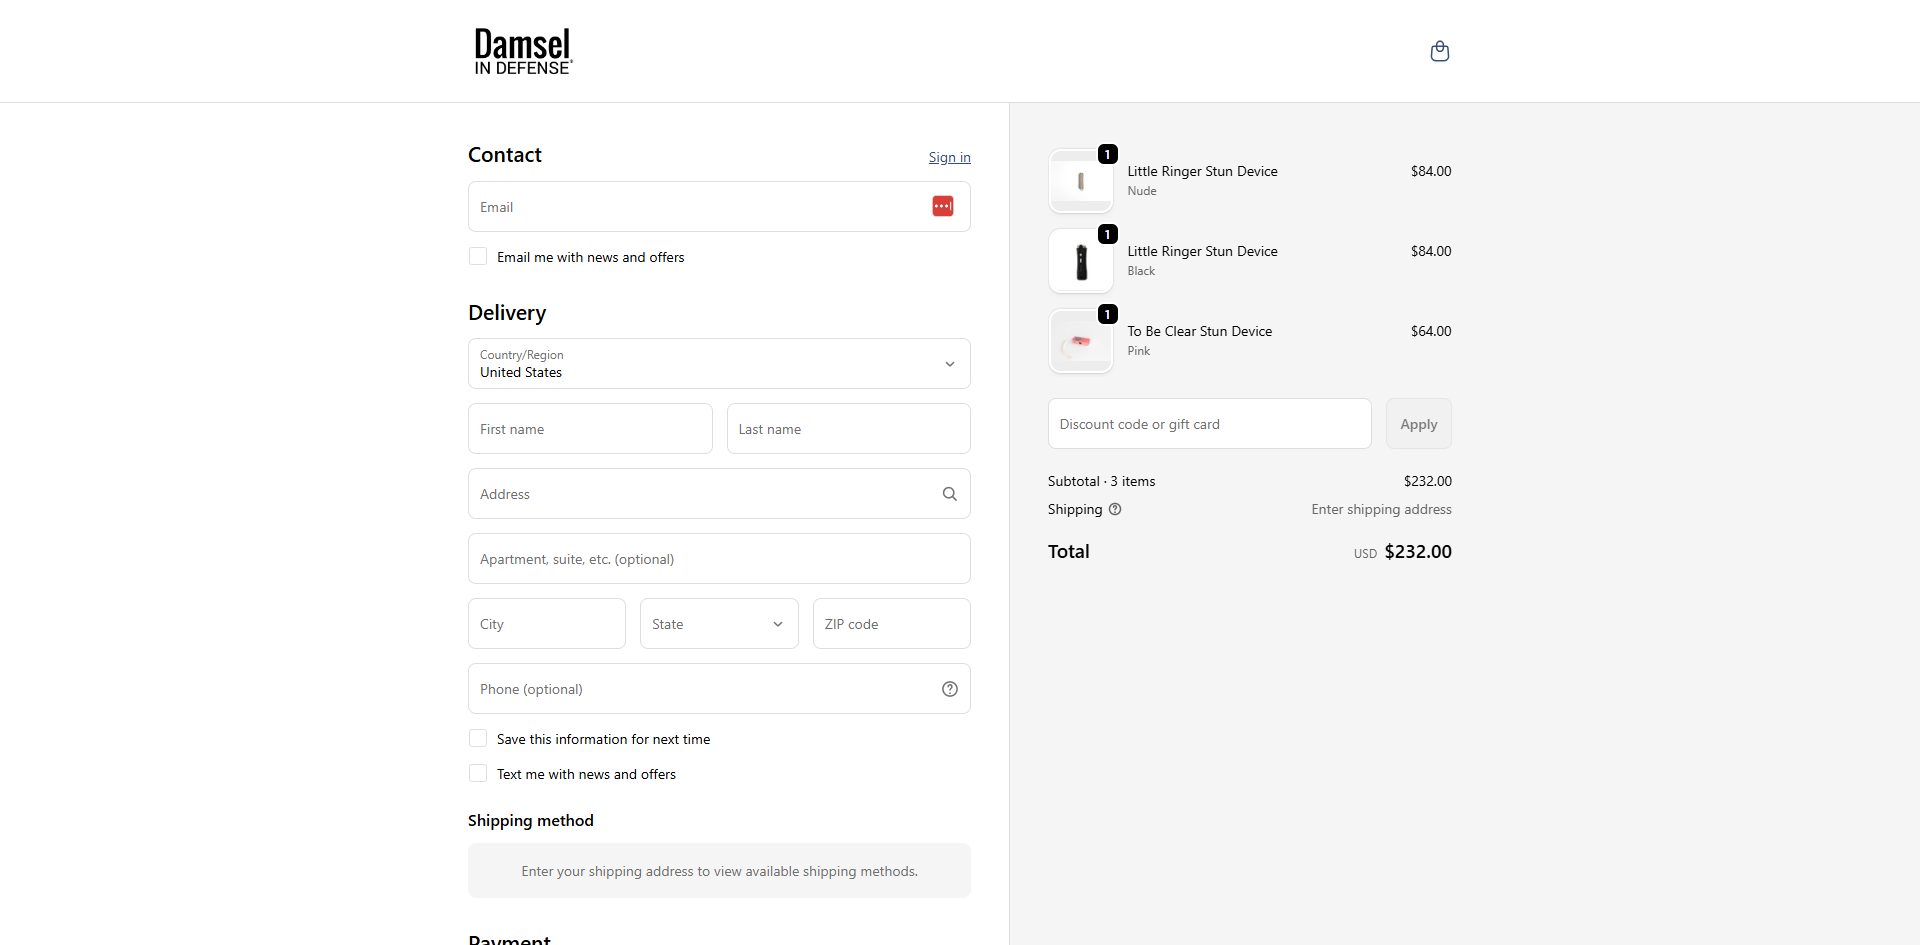
Task: Tick 'Text me with news and offers'
Action: [x=478, y=774]
